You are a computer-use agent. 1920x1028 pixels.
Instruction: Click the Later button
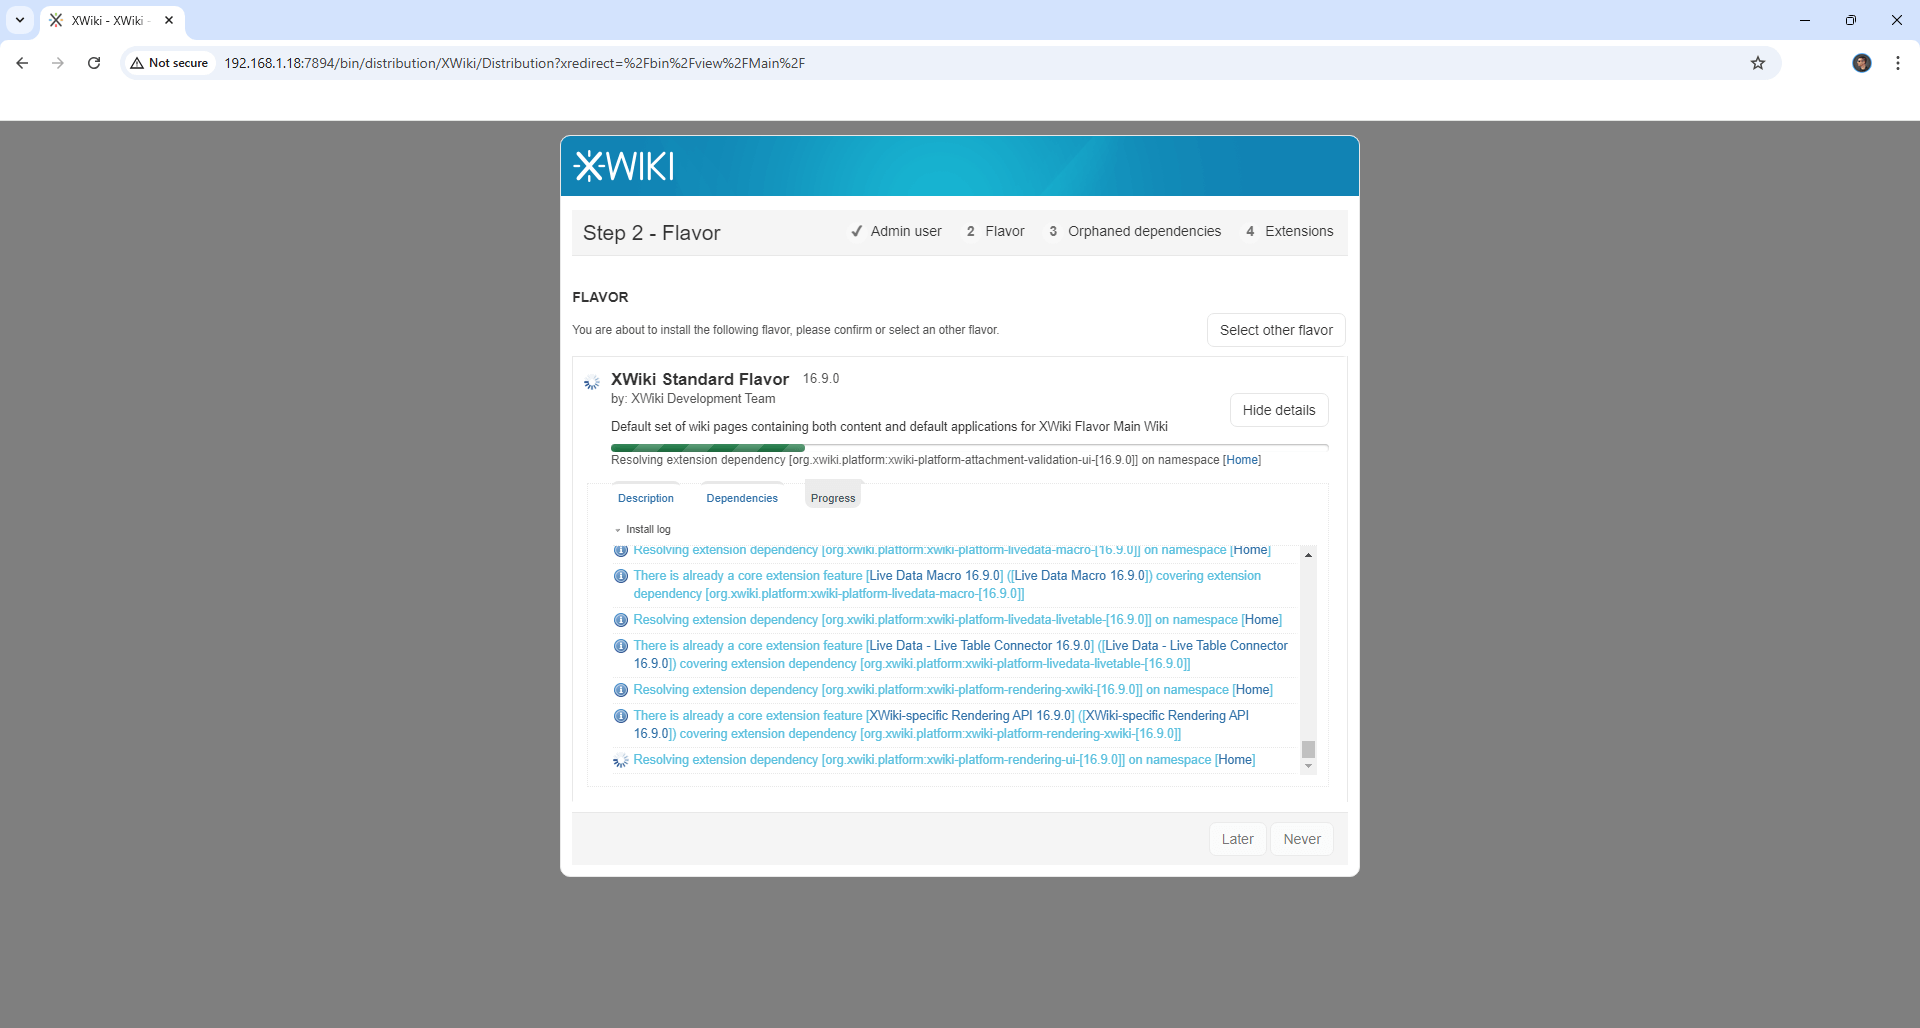1237,839
